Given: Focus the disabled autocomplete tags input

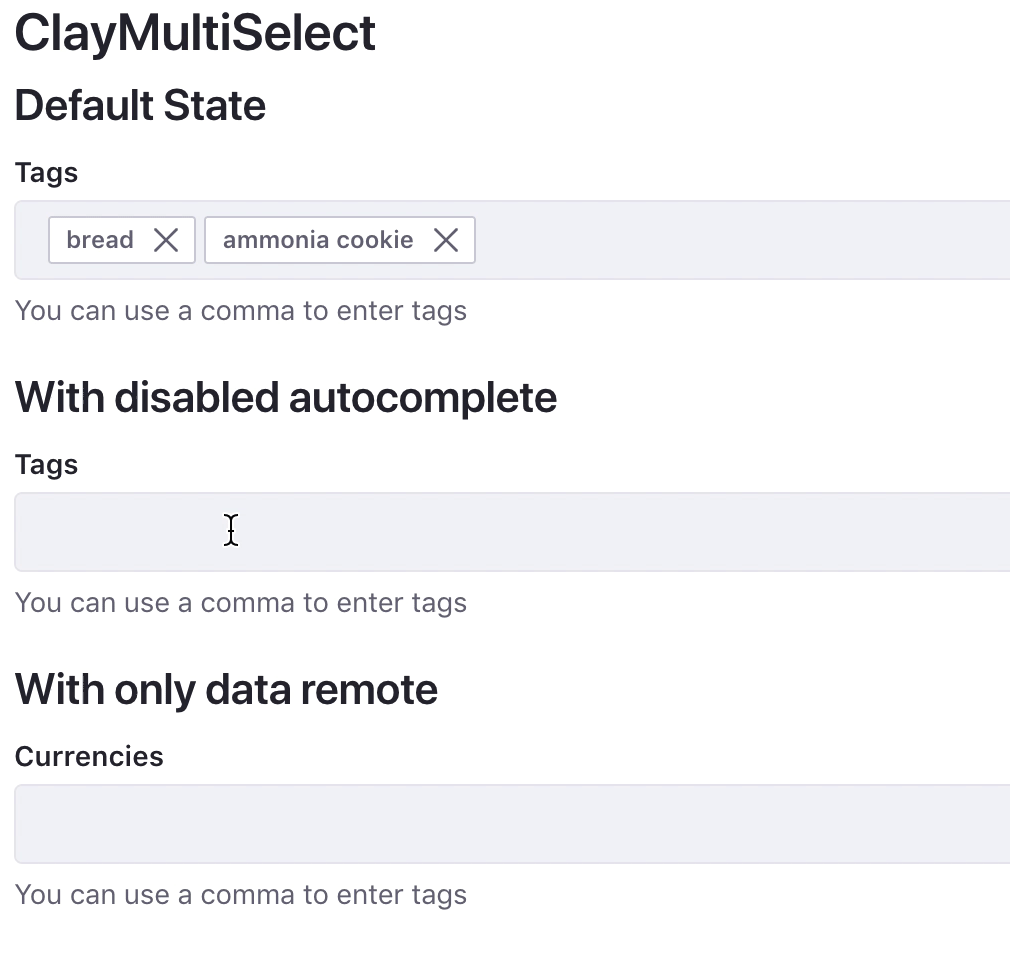Looking at the screenshot, I should (x=500, y=532).
